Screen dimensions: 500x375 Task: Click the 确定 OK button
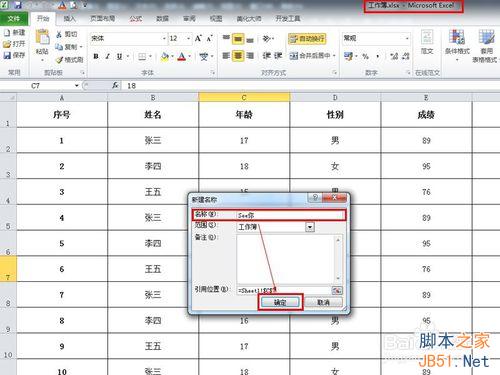(280, 302)
